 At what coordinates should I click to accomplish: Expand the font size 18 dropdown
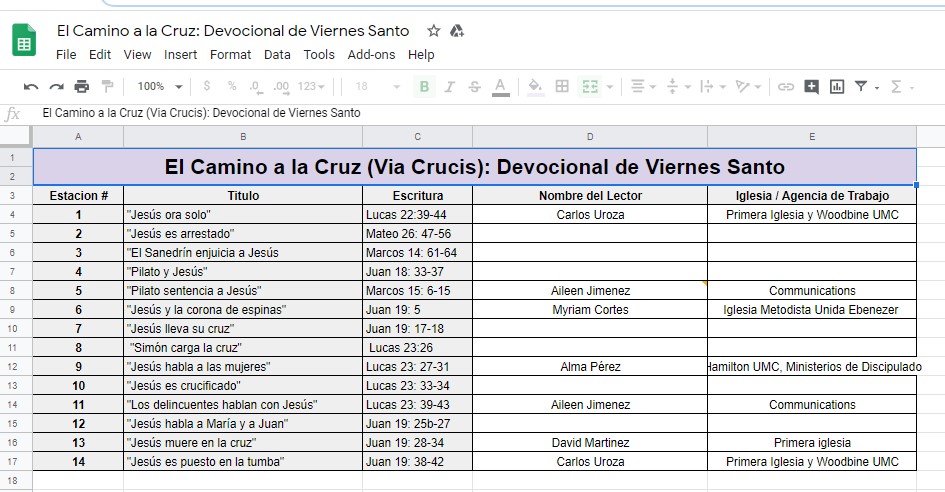(377, 87)
